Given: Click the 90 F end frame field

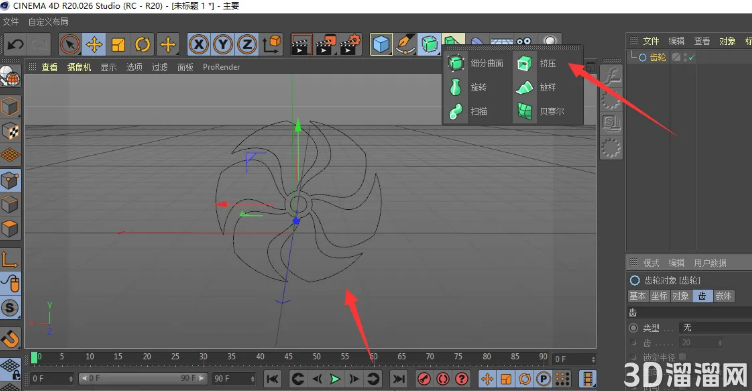Looking at the screenshot, I should click(234, 379).
